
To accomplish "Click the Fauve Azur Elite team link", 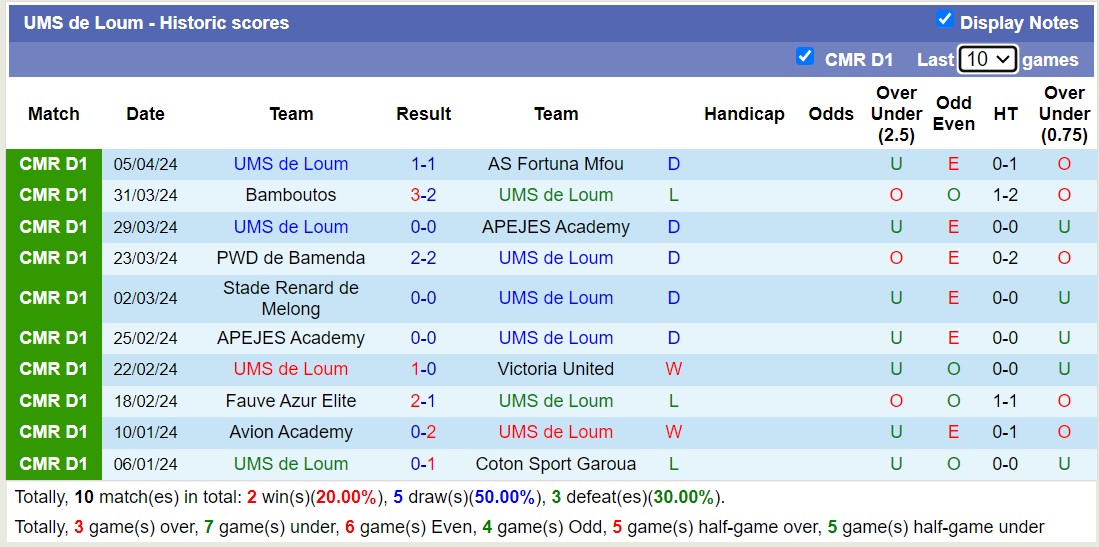I will point(290,401).
